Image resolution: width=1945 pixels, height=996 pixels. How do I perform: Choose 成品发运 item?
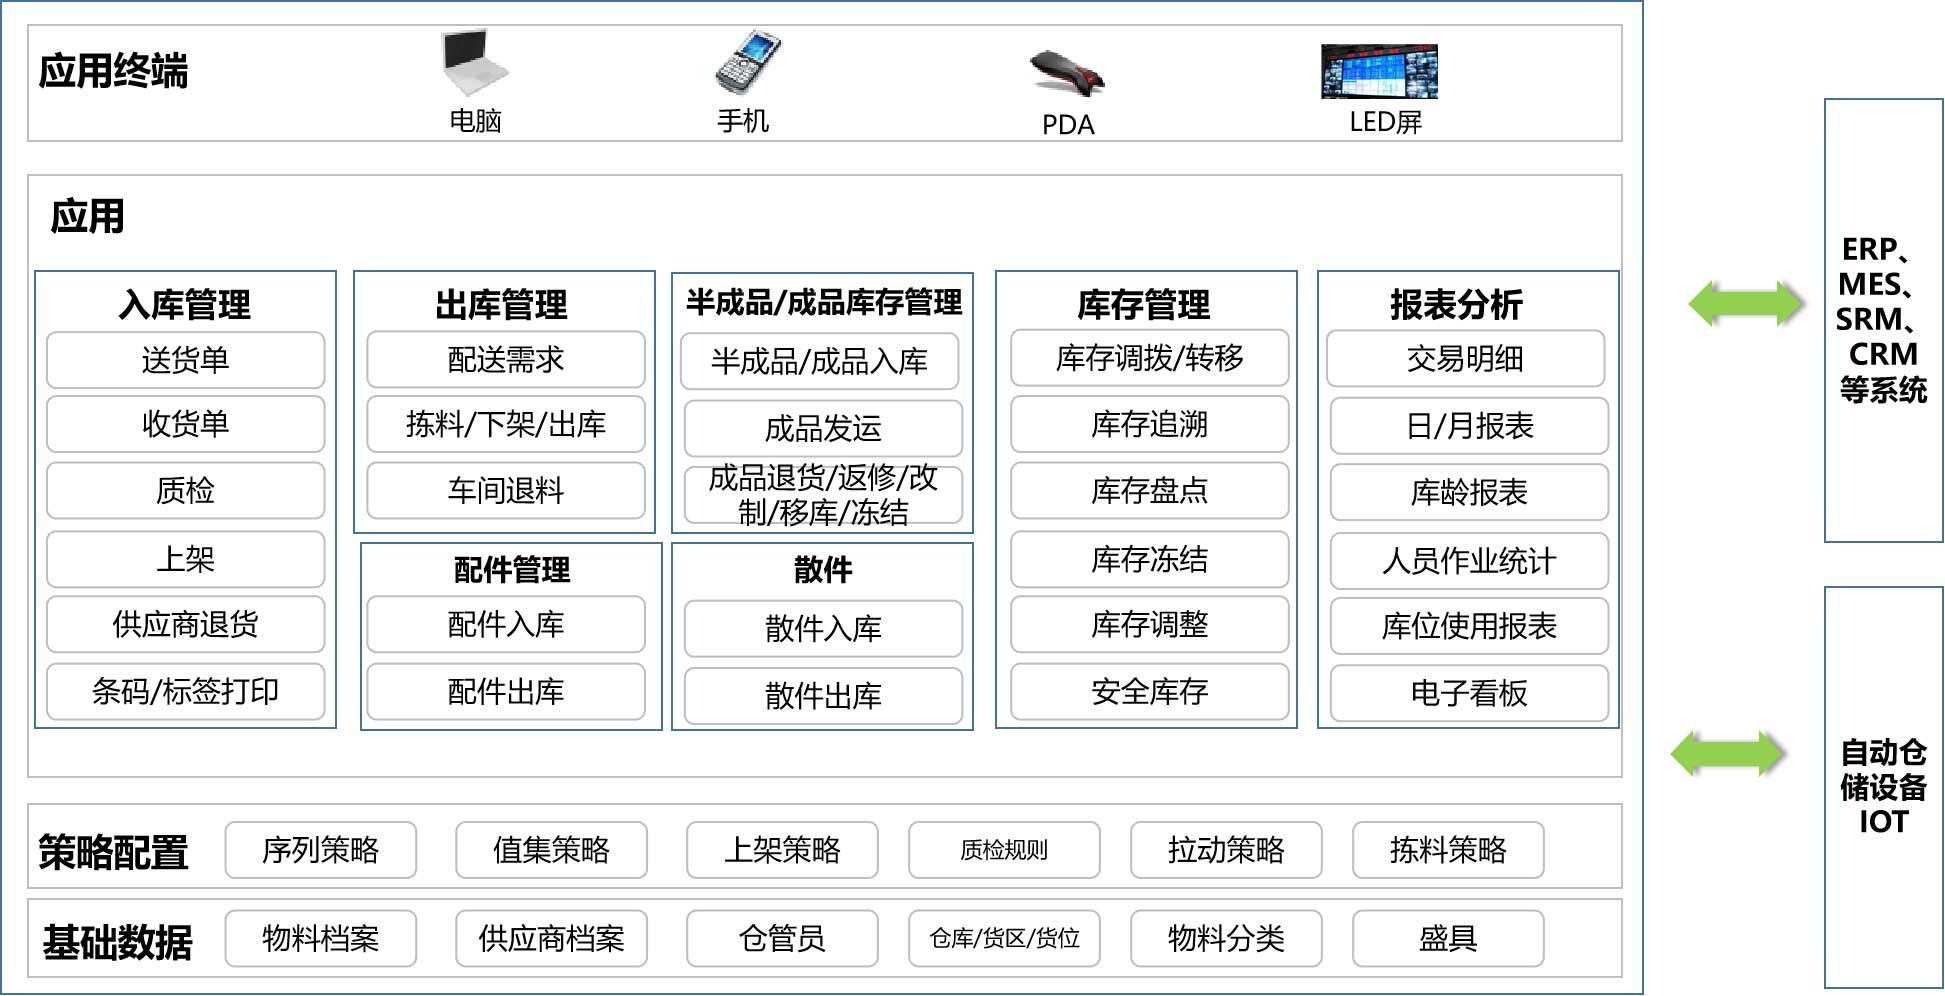coord(822,428)
